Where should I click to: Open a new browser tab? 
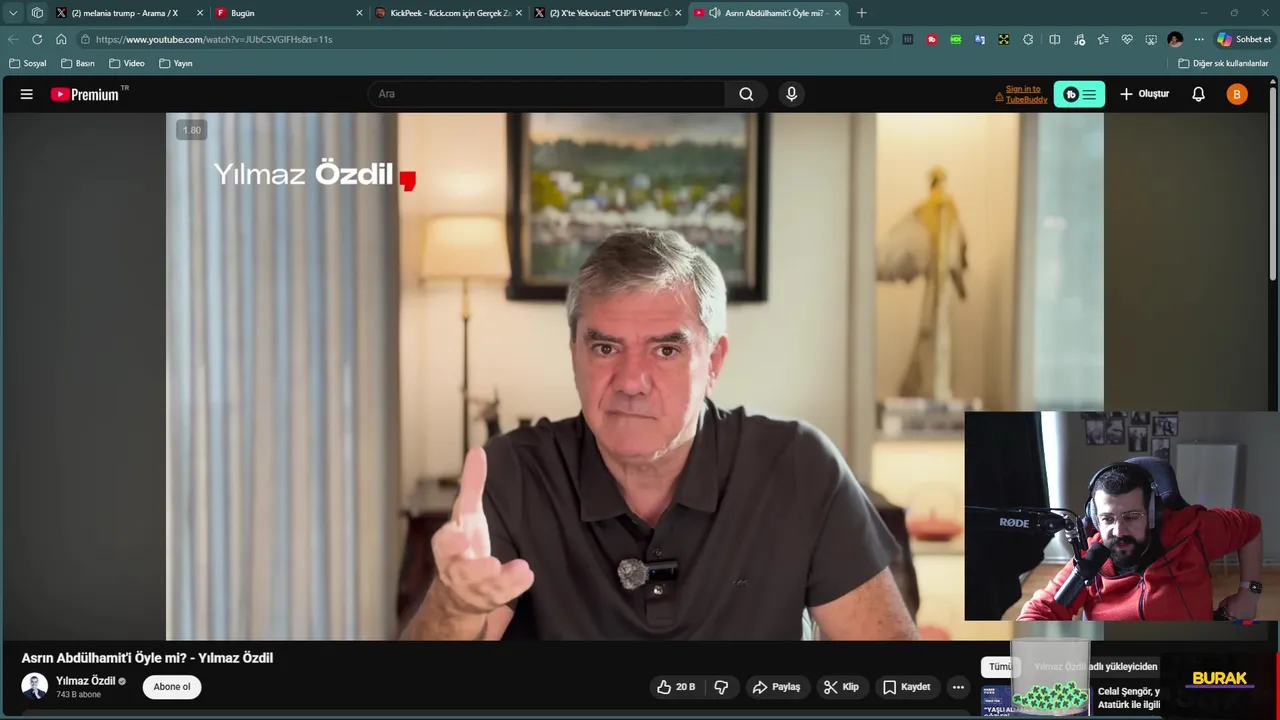862,13
